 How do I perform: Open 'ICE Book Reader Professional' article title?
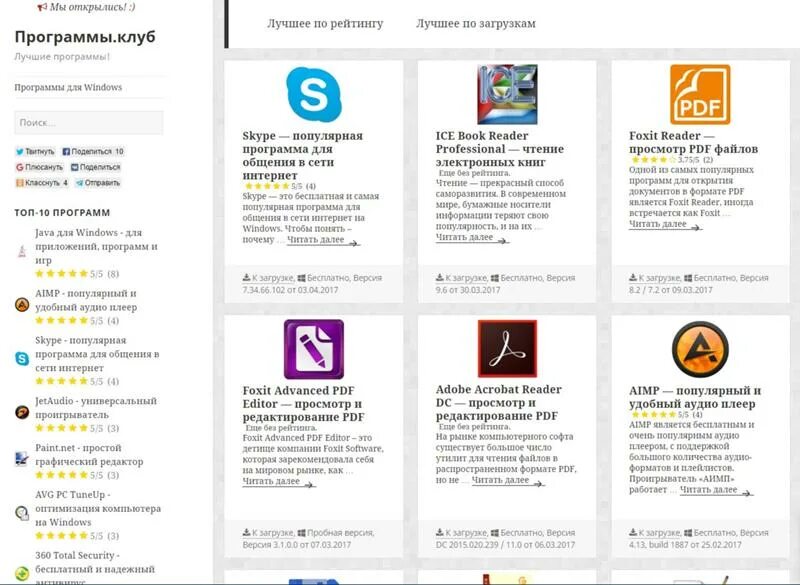click(500, 149)
